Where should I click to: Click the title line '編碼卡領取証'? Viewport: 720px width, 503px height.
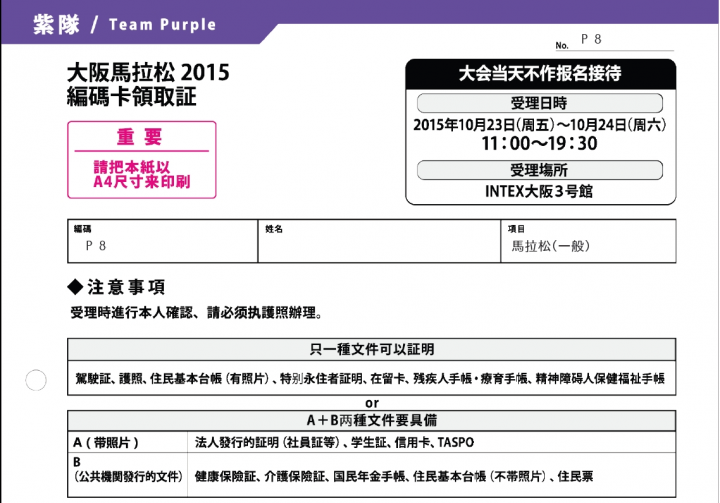point(132,97)
